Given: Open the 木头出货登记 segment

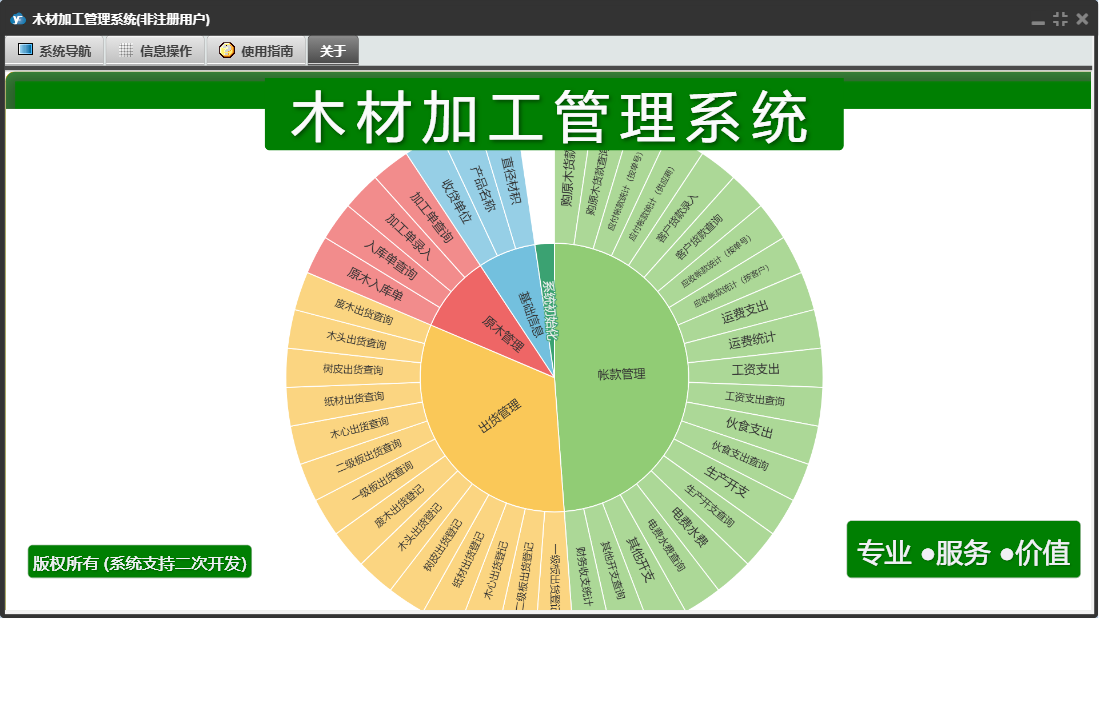Looking at the screenshot, I should 419,526.
